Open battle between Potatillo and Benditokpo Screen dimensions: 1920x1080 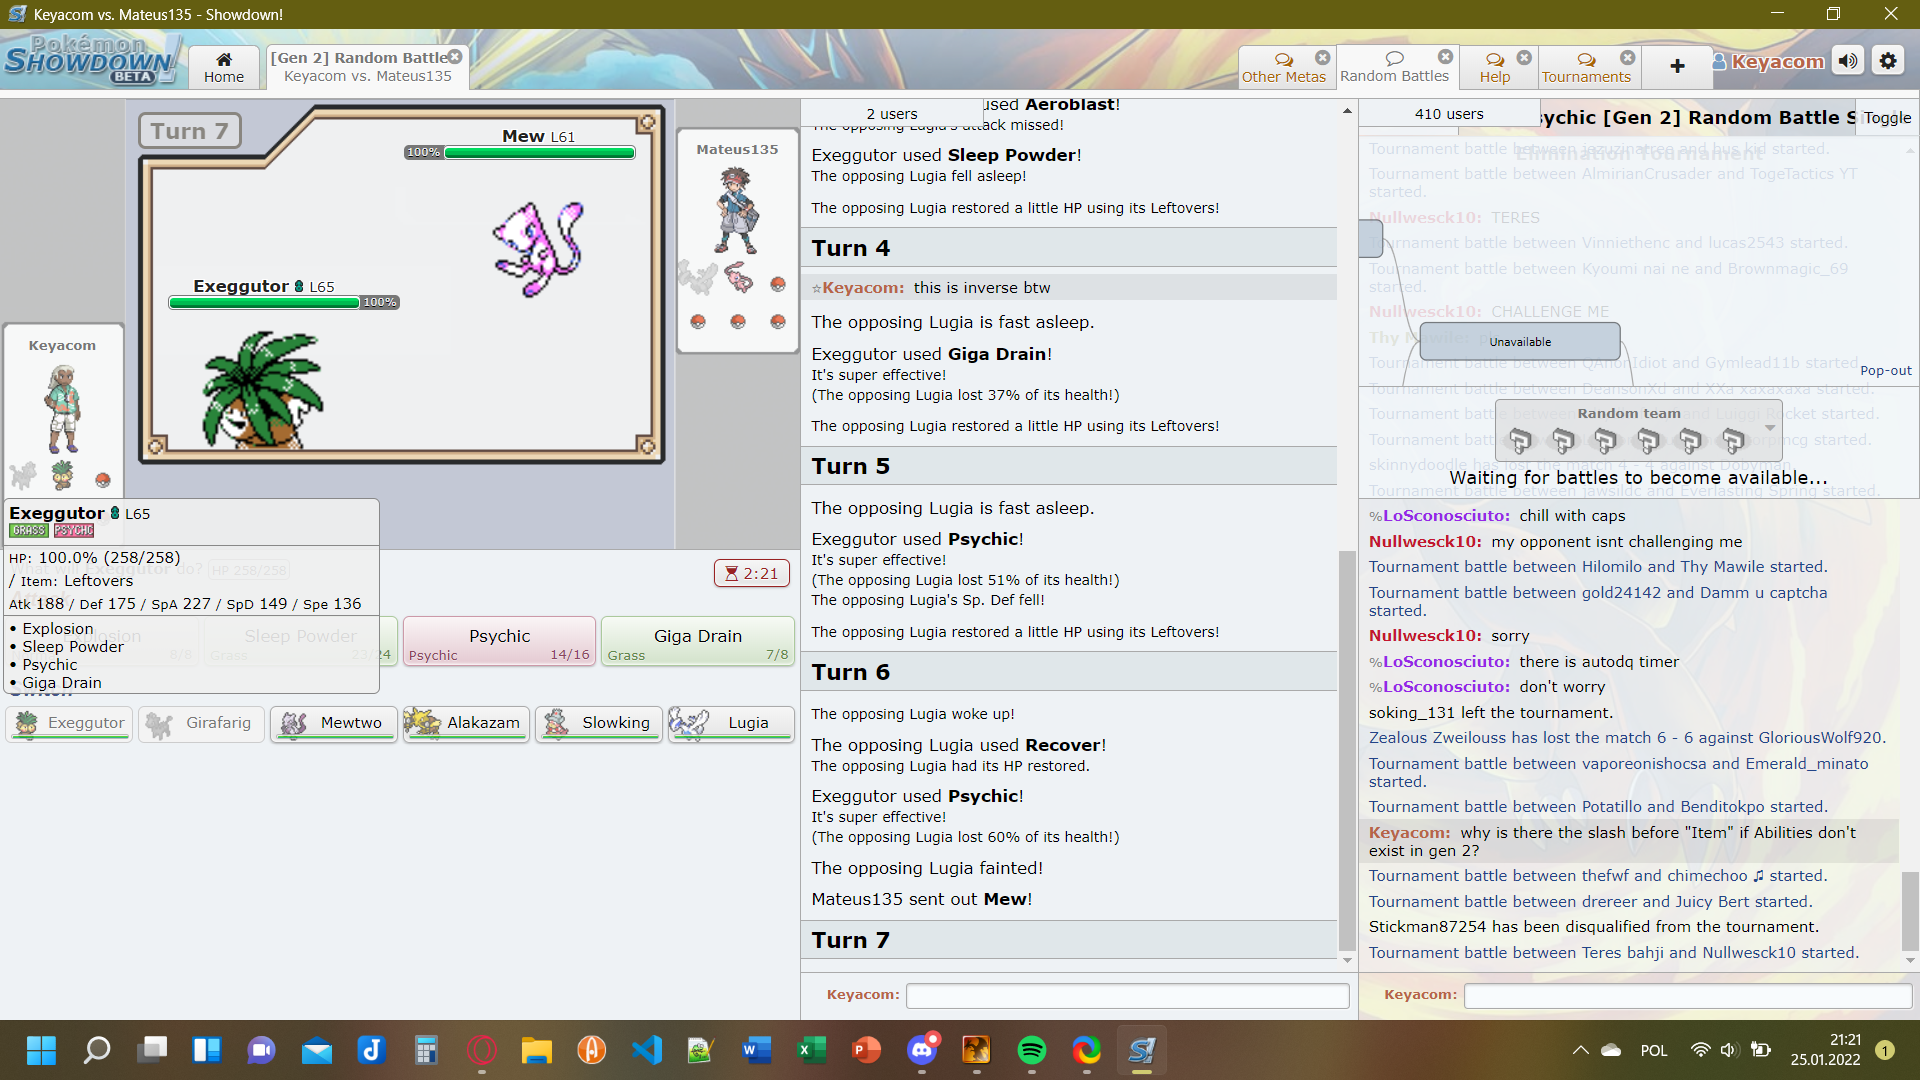click(x=1598, y=807)
